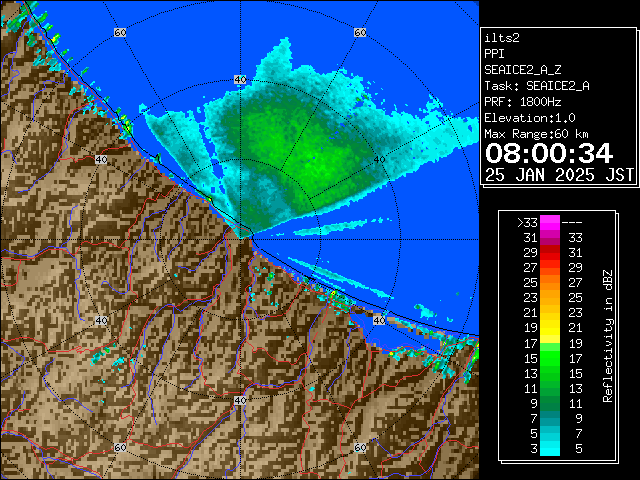Pick the bright green swatch between 15 and 17
Viewport: 640px width, 480px height.
tap(550, 358)
